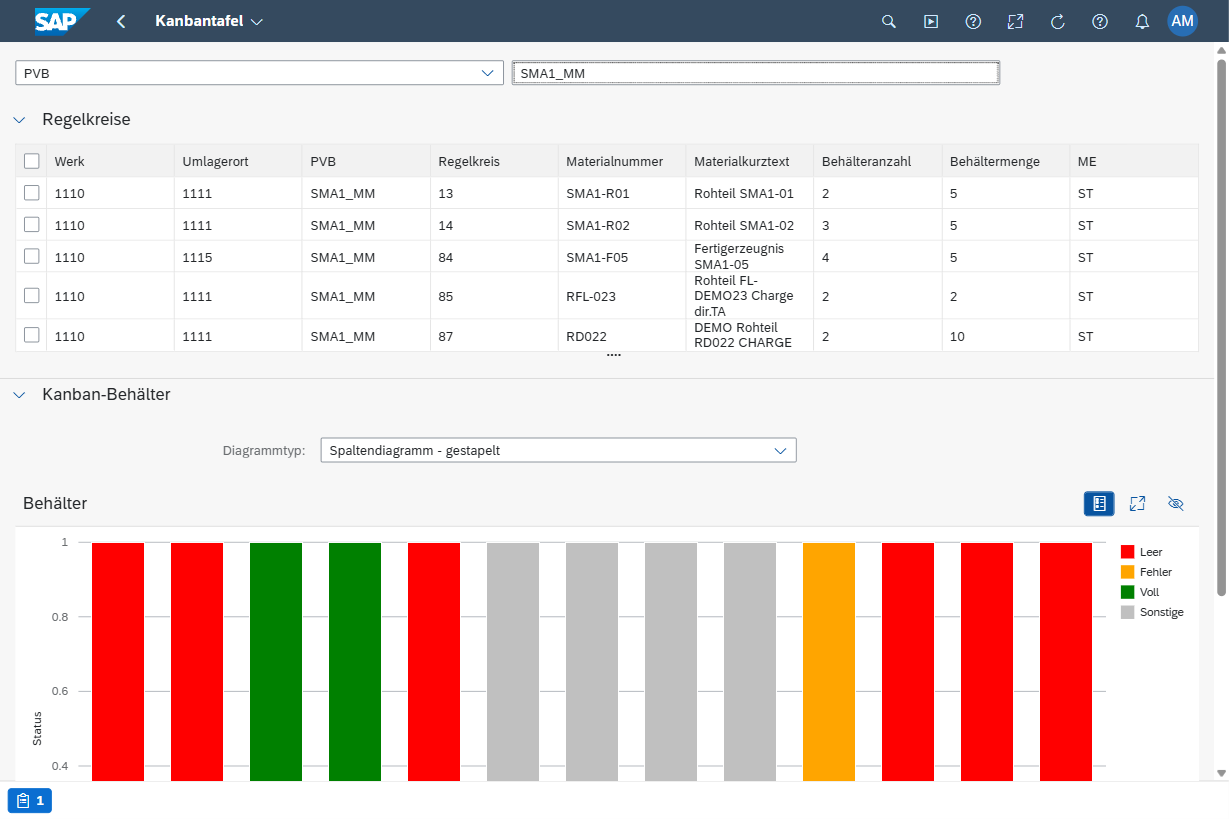
Task: Click the play/enable help icon
Action: [x=931, y=21]
